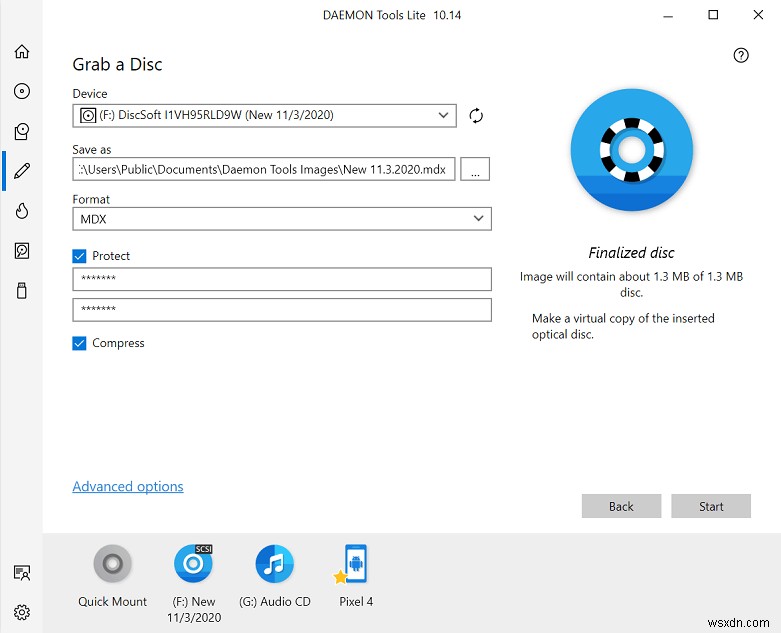Click the first password field

coord(282,279)
